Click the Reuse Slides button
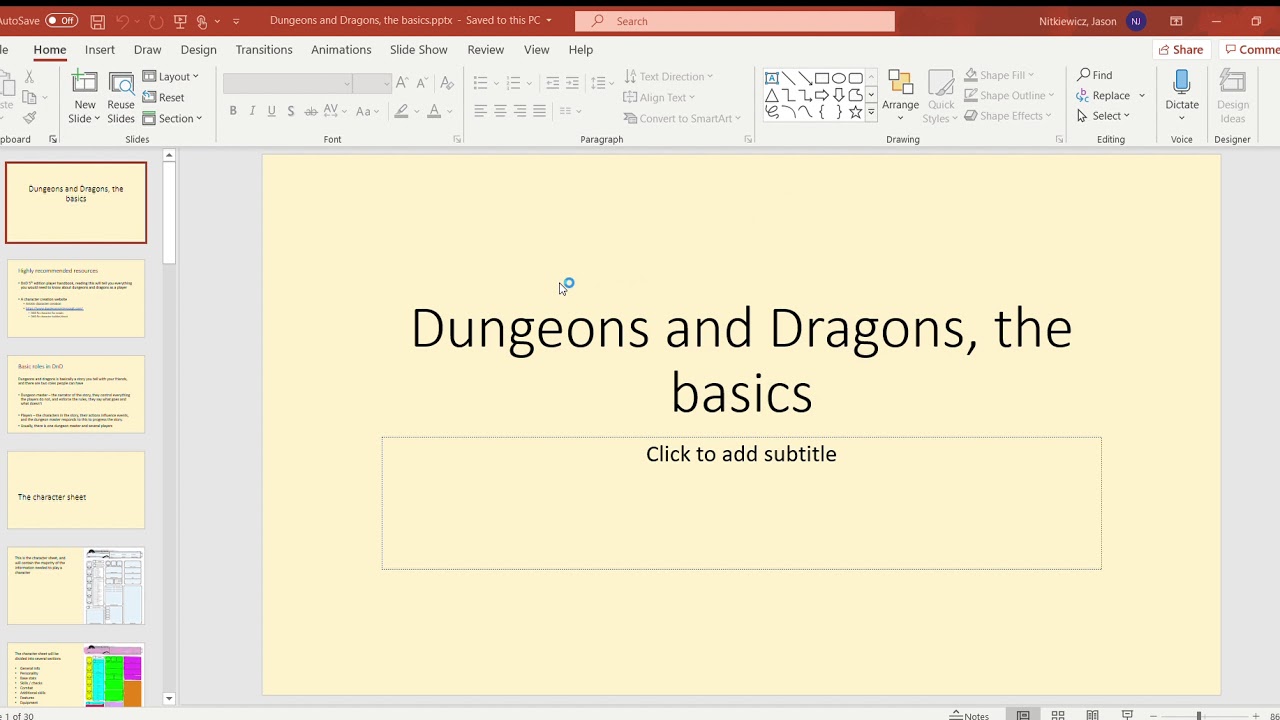Image resolution: width=1280 pixels, height=720 pixels. (x=121, y=98)
